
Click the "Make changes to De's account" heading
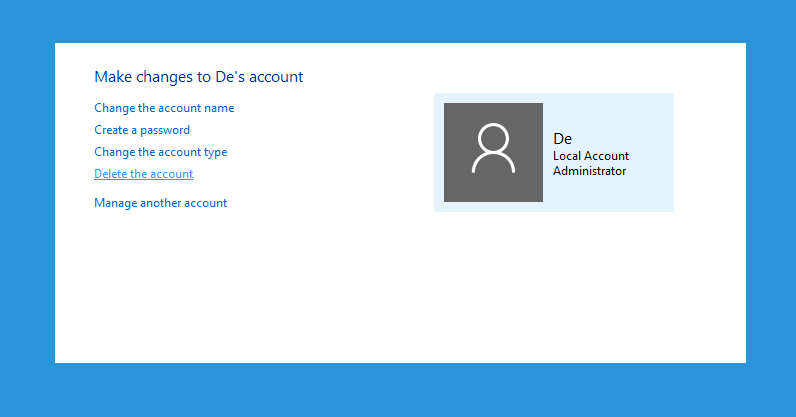[x=198, y=77]
